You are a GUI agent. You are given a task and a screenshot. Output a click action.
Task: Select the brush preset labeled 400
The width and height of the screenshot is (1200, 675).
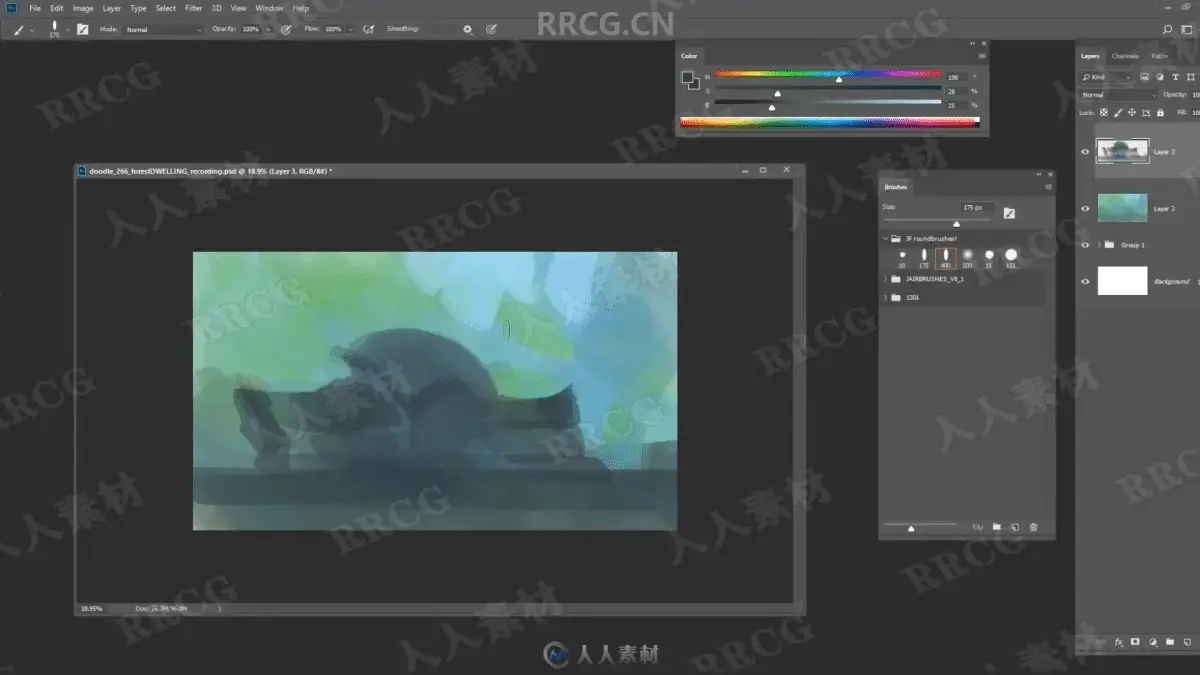(945, 258)
